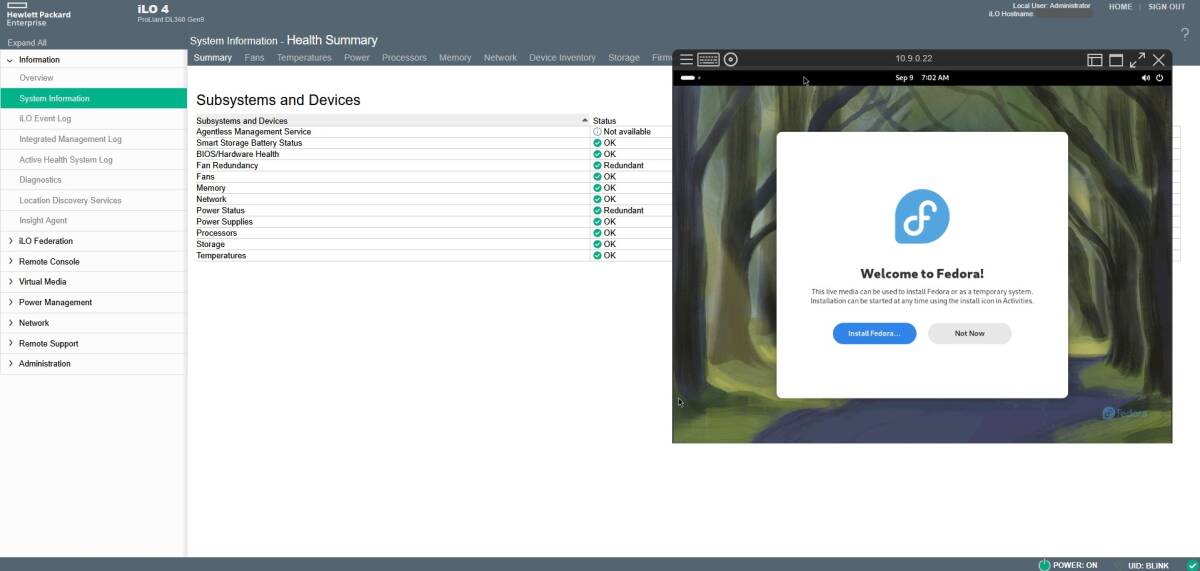The image size is (1200, 571).
Task: Open the Storage tab
Action: tap(624, 58)
